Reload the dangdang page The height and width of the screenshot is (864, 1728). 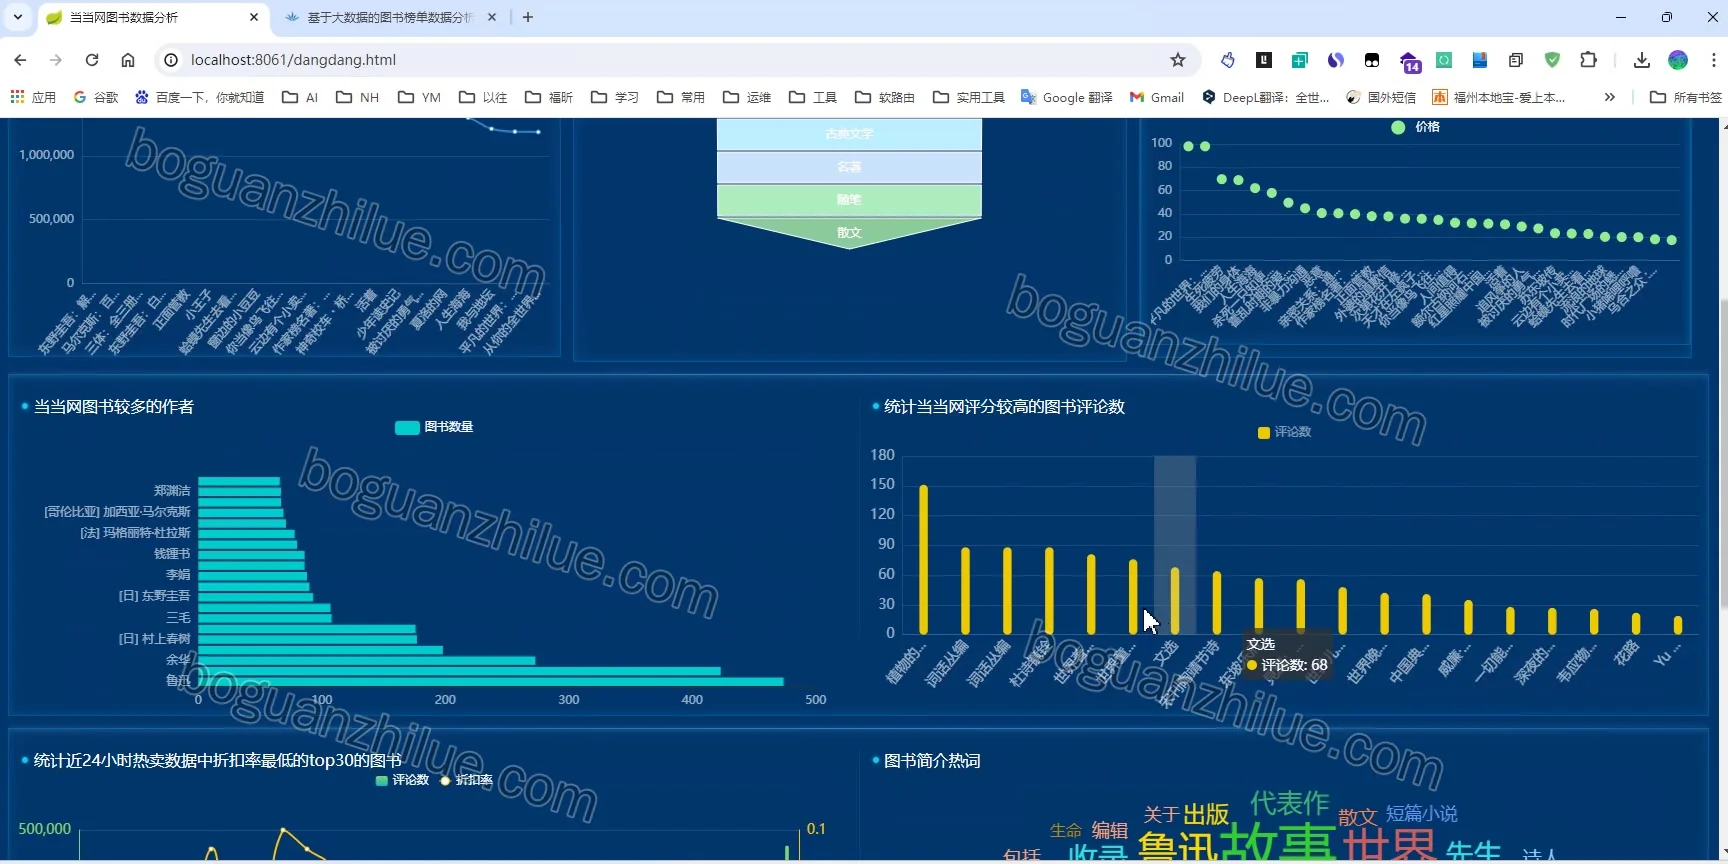click(x=92, y=60)
